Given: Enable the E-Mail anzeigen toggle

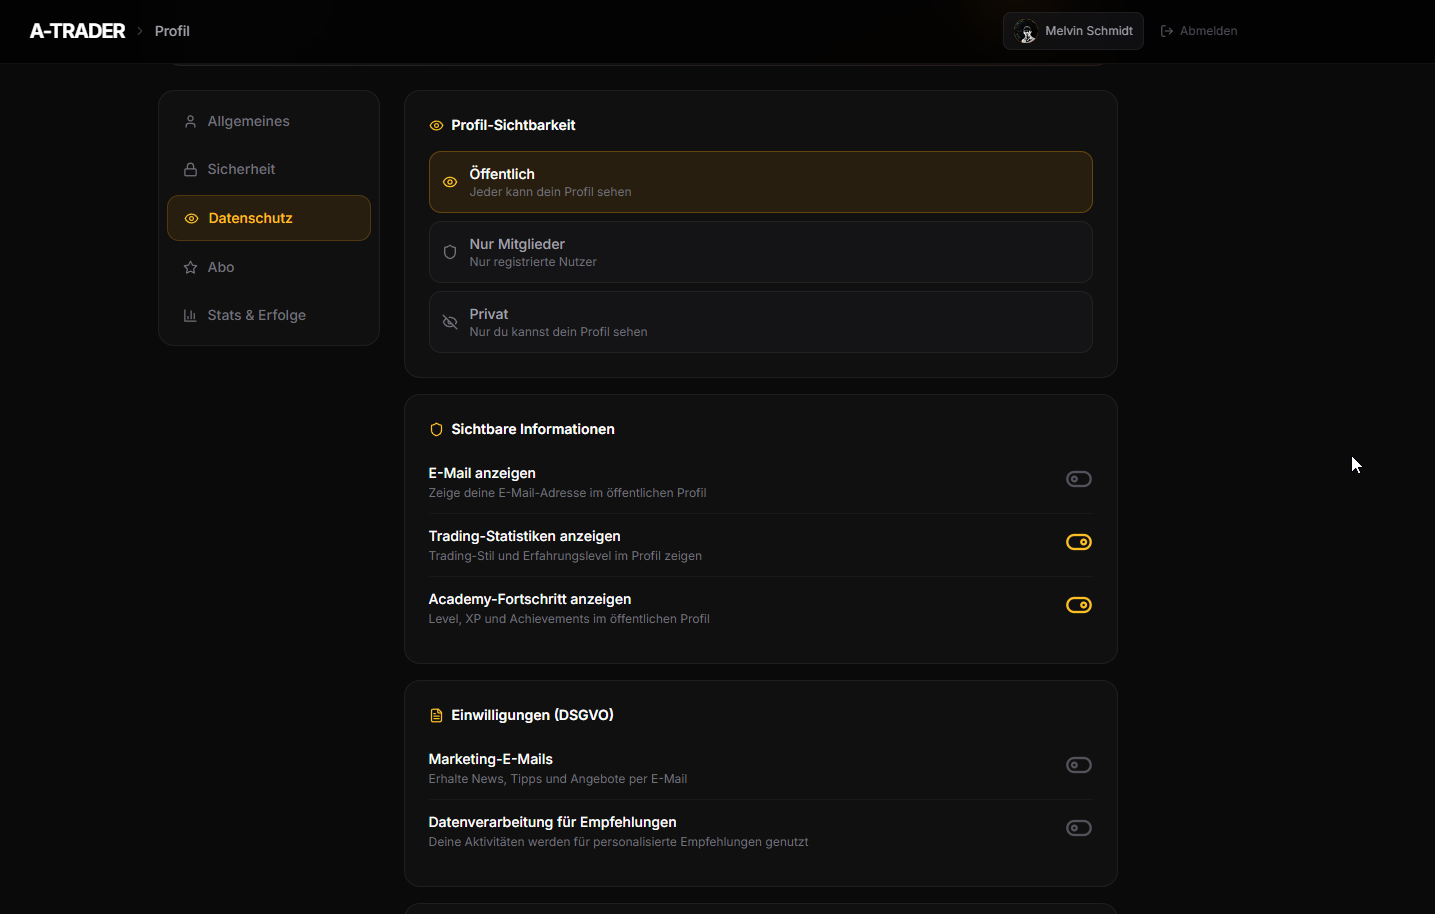Looking at the screenshot, I should pyautogui.click(x=1078, y=479).
